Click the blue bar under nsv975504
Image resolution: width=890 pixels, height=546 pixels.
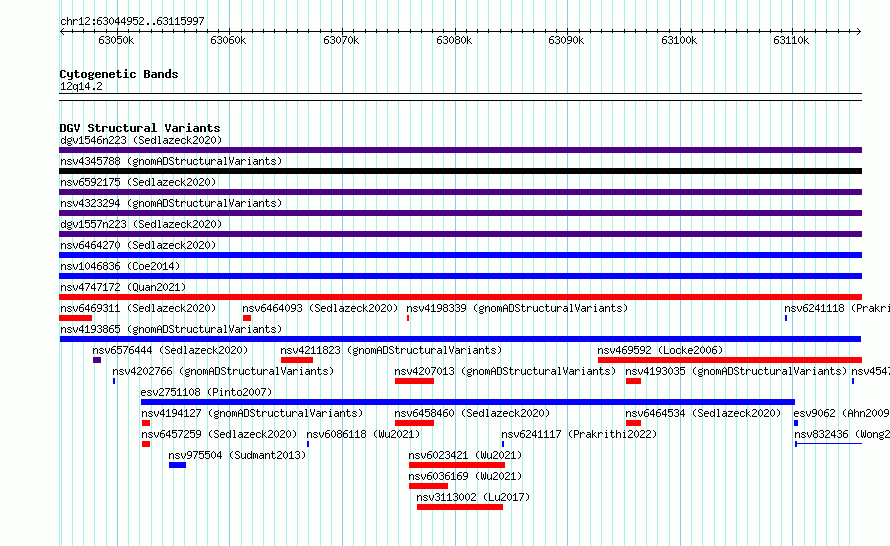[x=177, y=465]
